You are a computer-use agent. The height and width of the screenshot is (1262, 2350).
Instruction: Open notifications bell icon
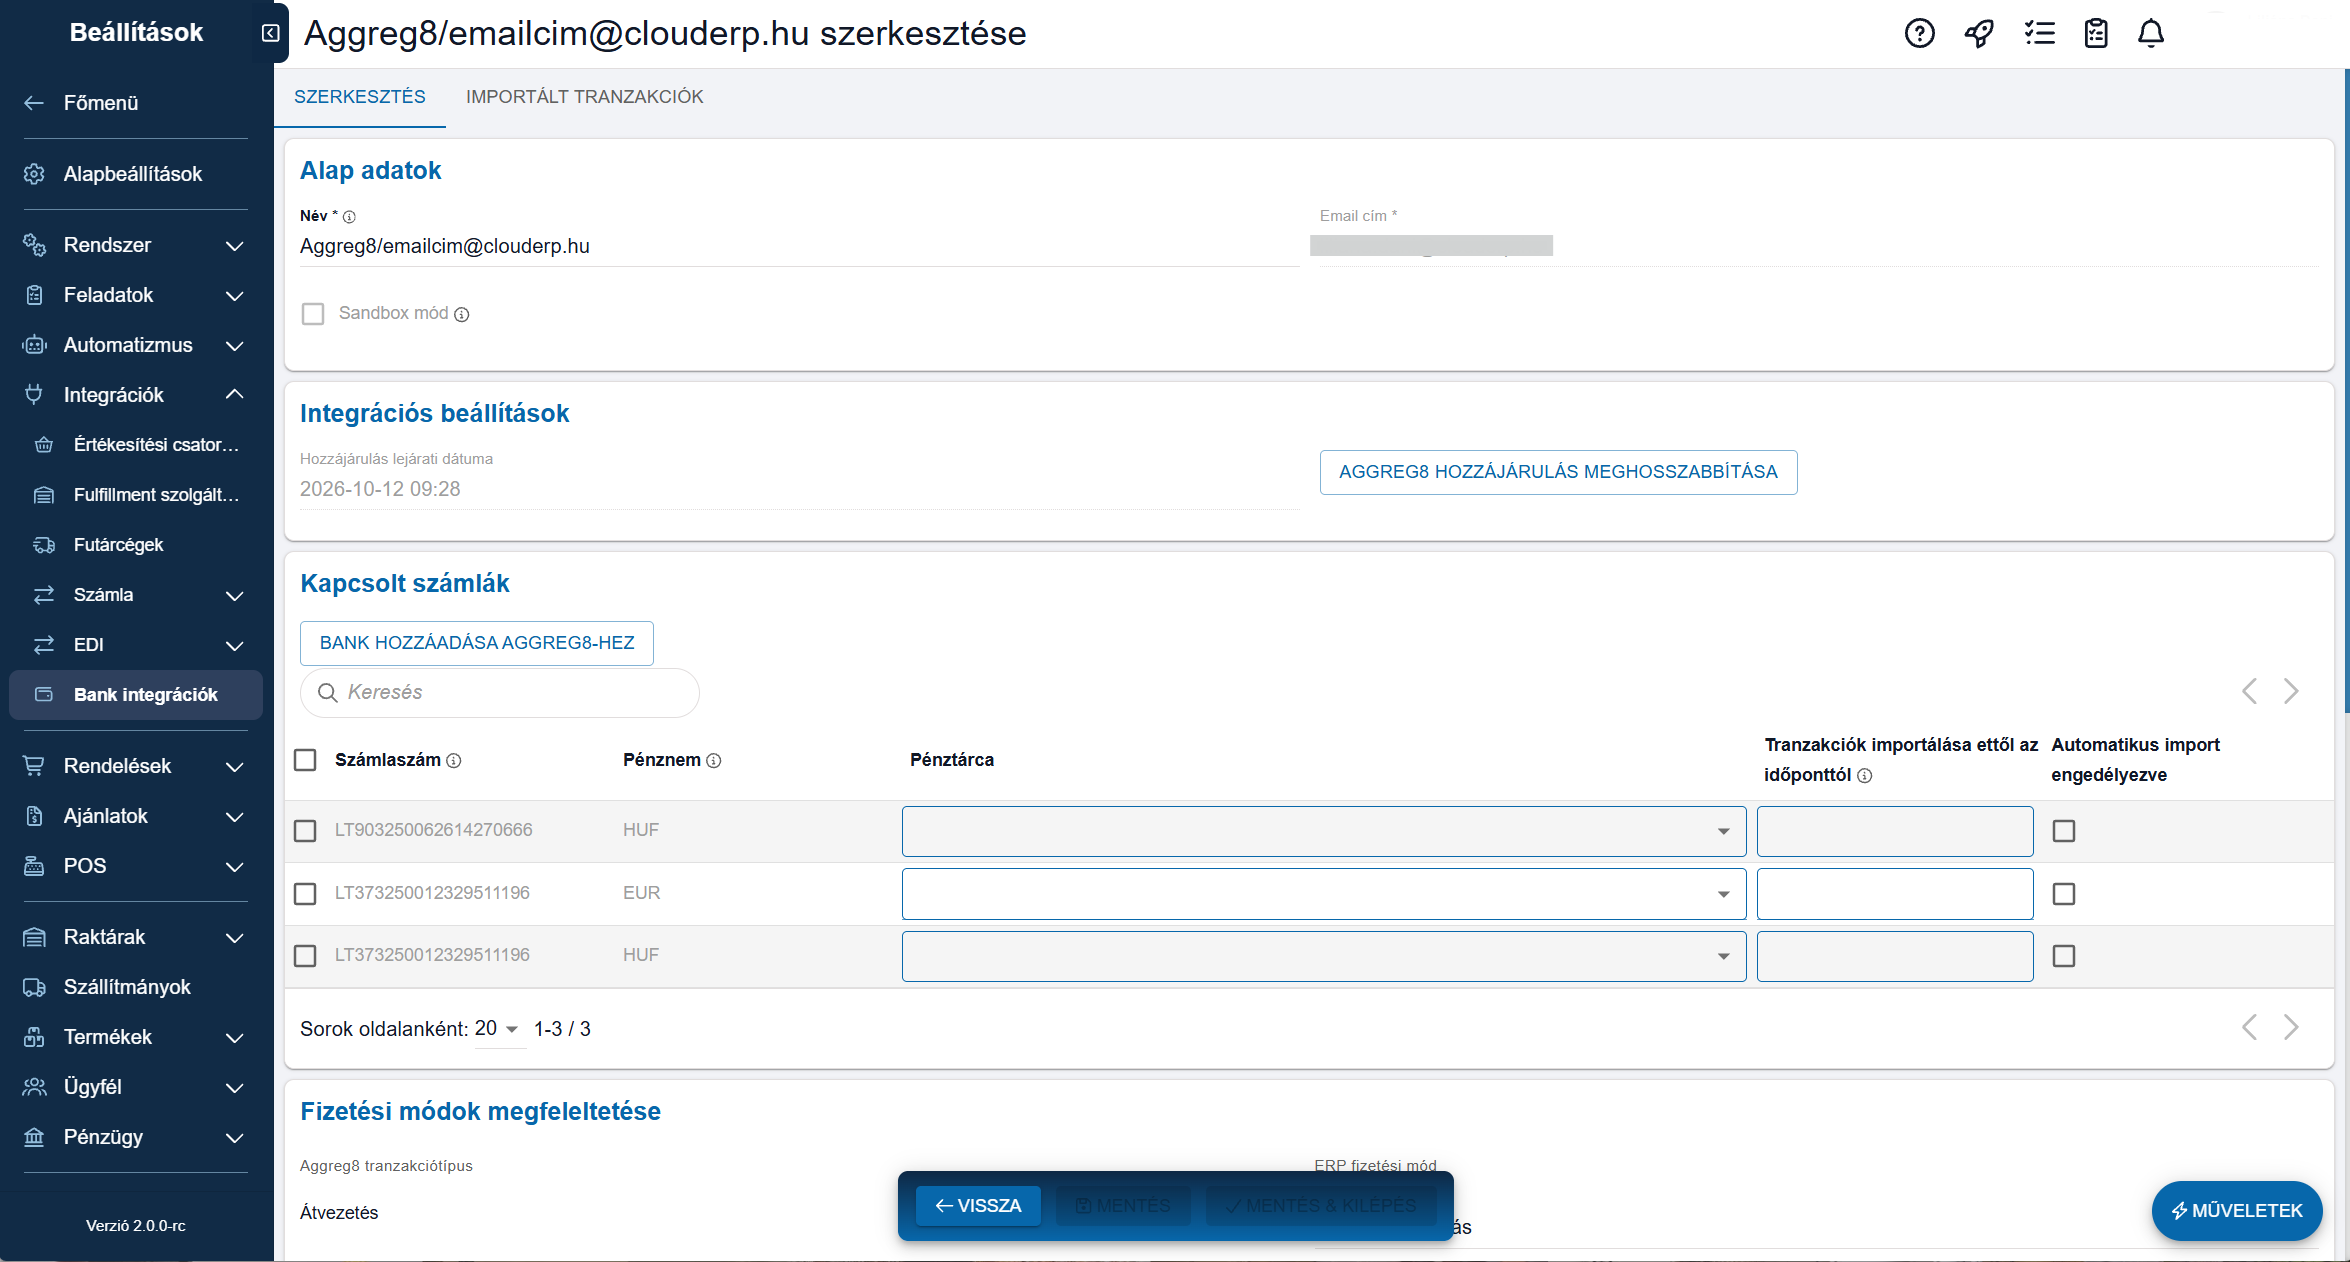pos(2151,33)
